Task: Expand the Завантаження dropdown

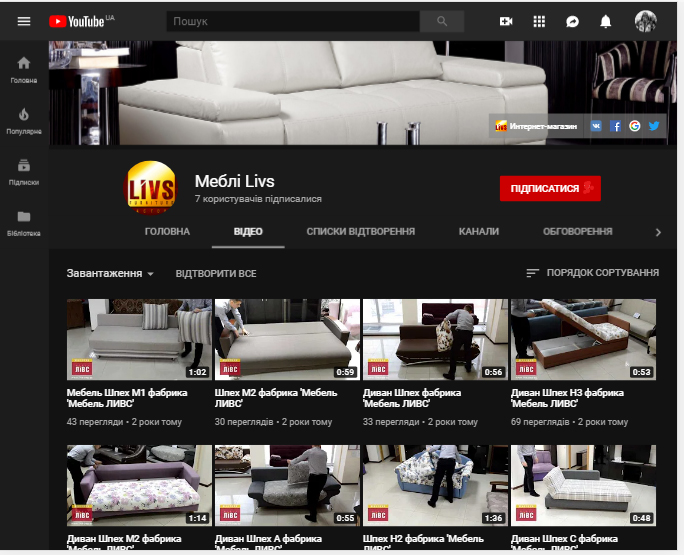Action: pos(110,273)
